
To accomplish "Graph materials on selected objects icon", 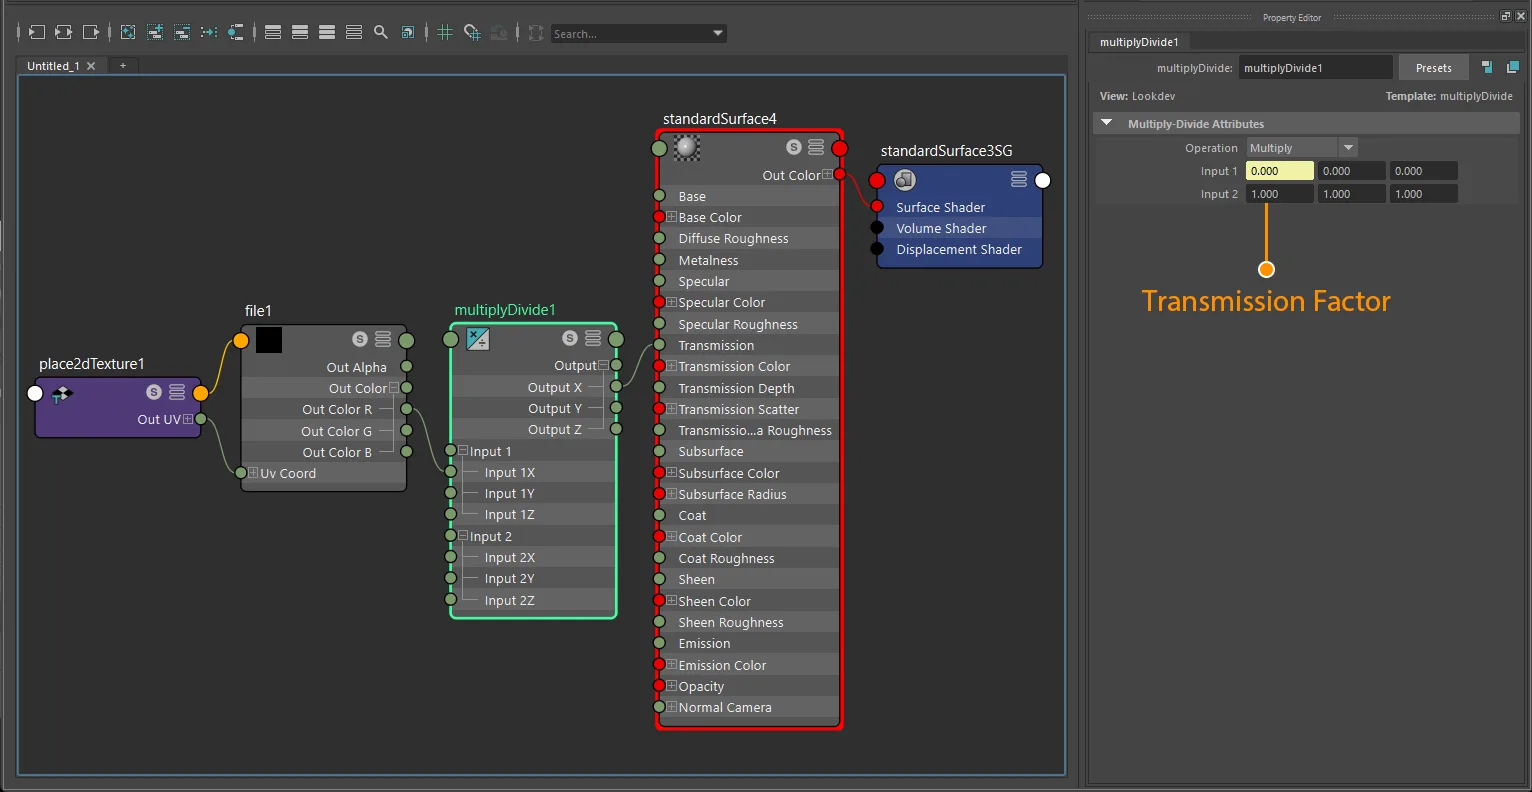I will (x=236, y=32).
